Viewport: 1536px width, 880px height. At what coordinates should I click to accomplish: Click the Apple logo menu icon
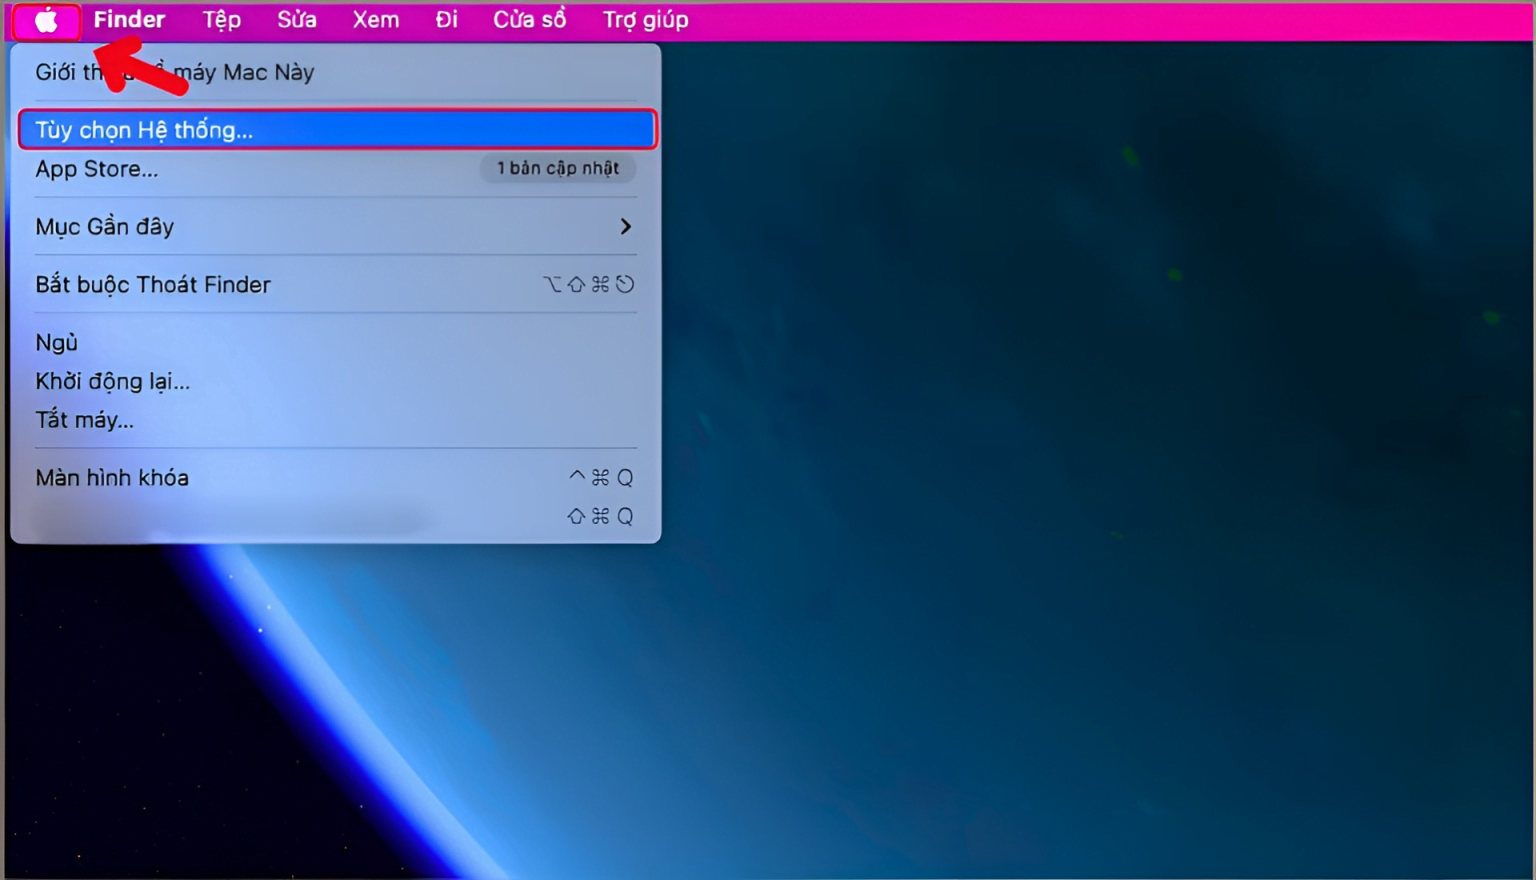pos(46,21)
